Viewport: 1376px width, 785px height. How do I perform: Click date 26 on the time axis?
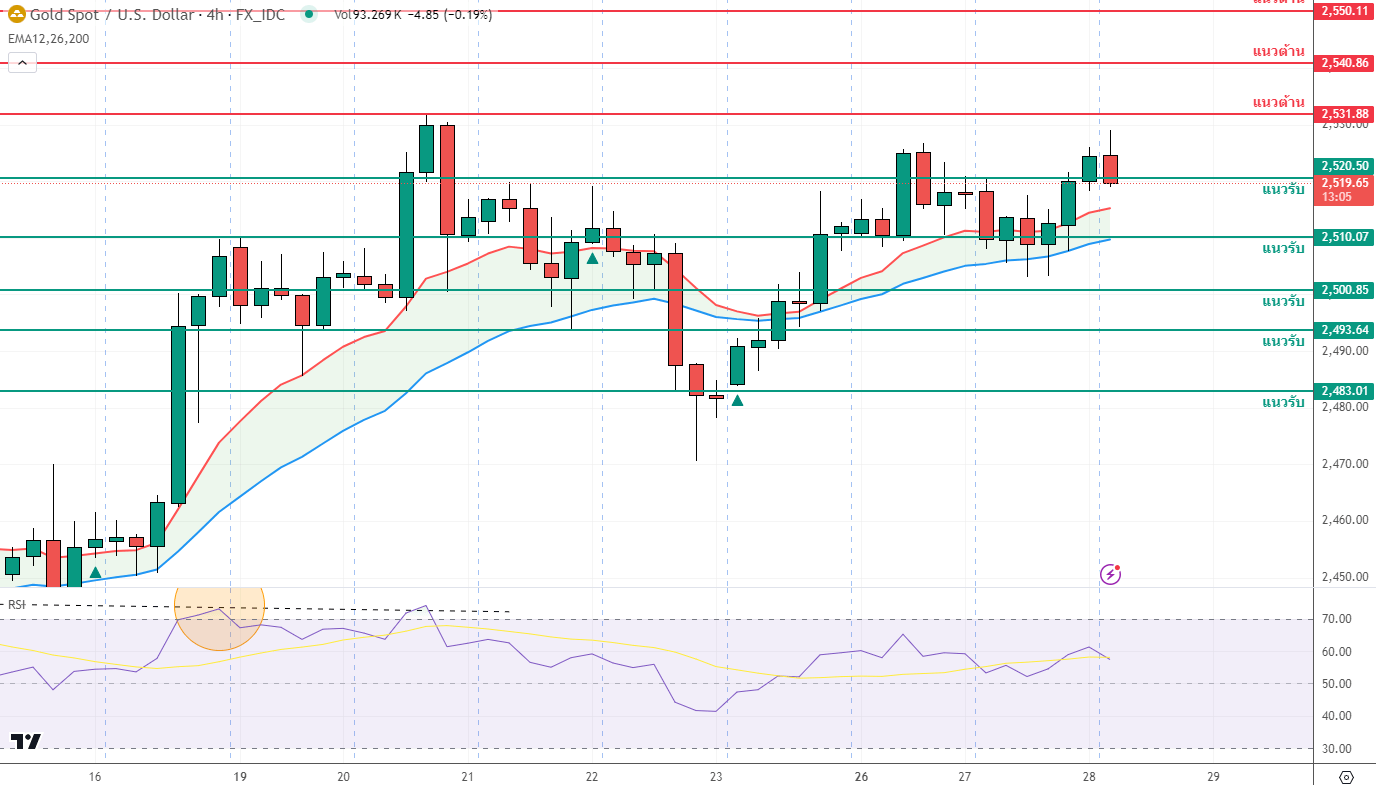(861, 777)
